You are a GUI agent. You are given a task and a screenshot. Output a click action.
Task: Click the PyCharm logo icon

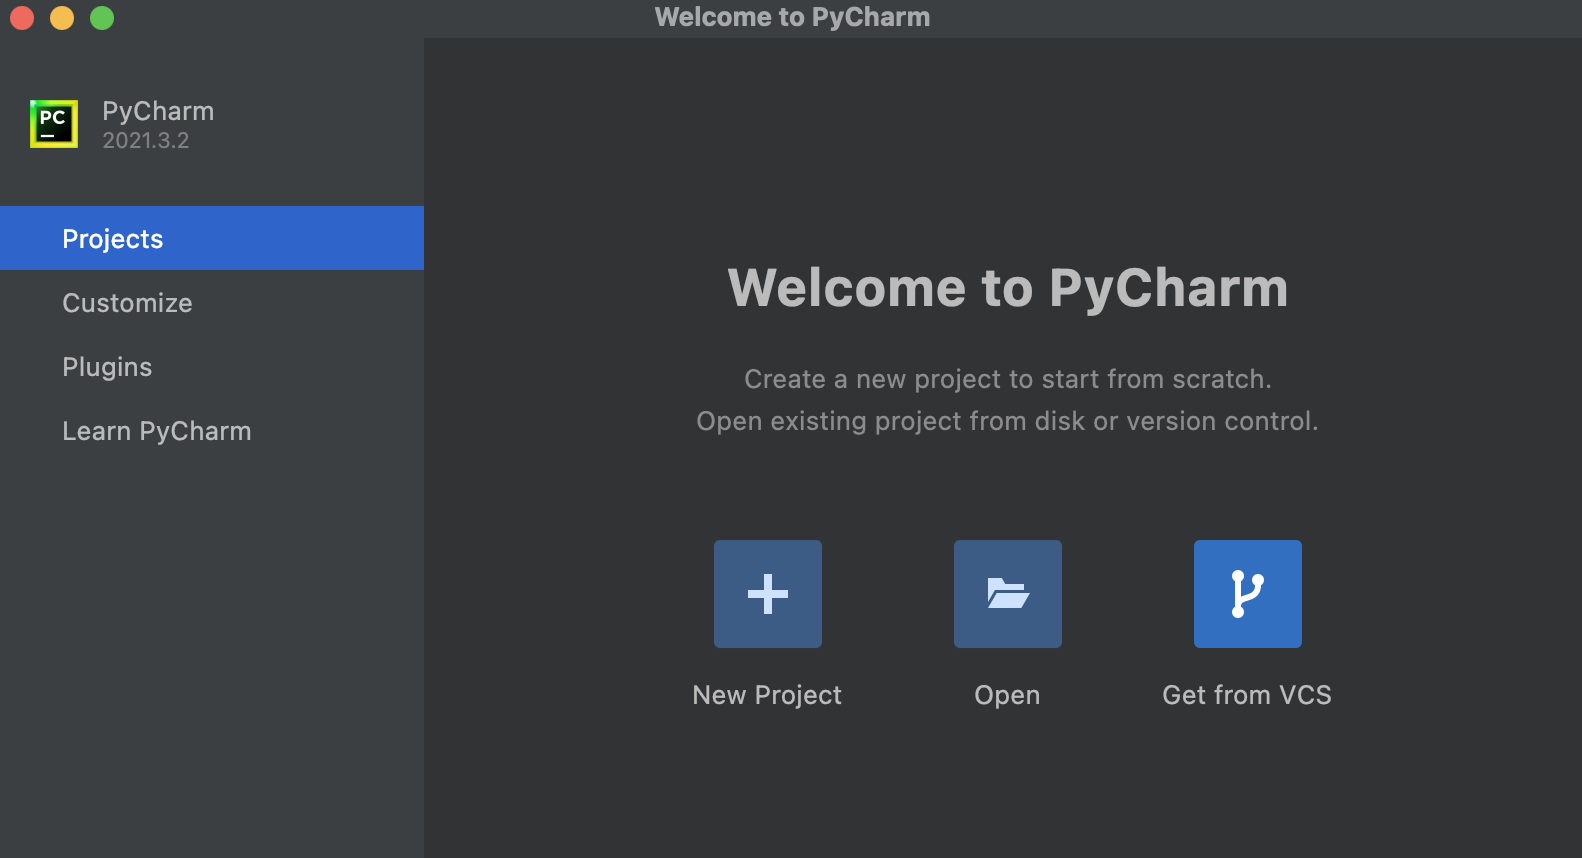[54, 124]
